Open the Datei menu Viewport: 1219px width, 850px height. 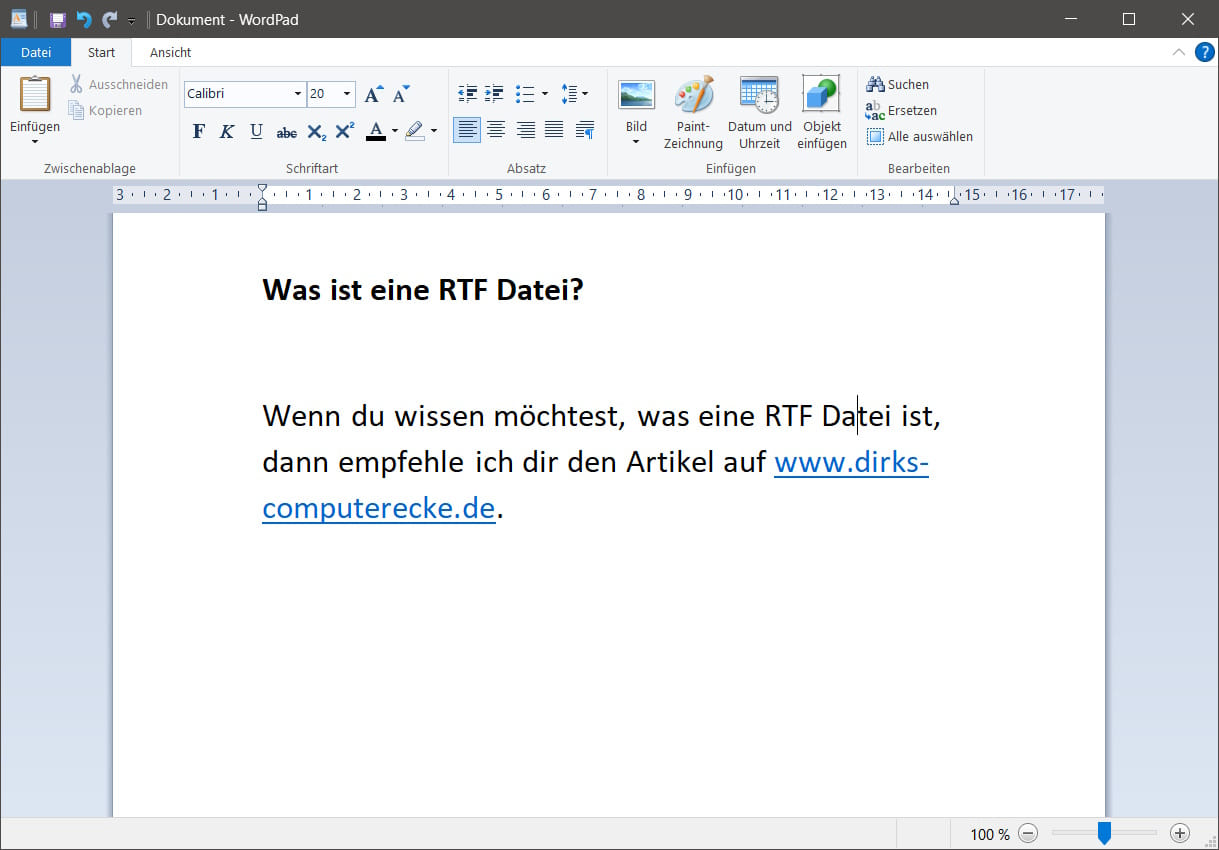click(x=35, y=52)
